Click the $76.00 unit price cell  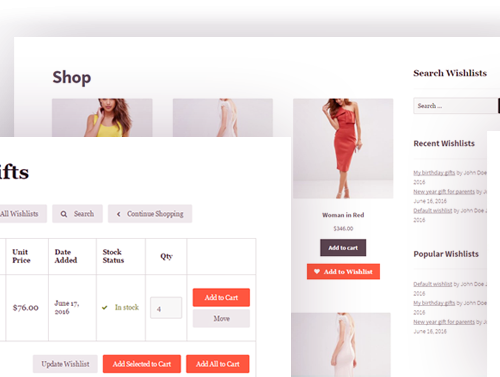pos(26,307)
